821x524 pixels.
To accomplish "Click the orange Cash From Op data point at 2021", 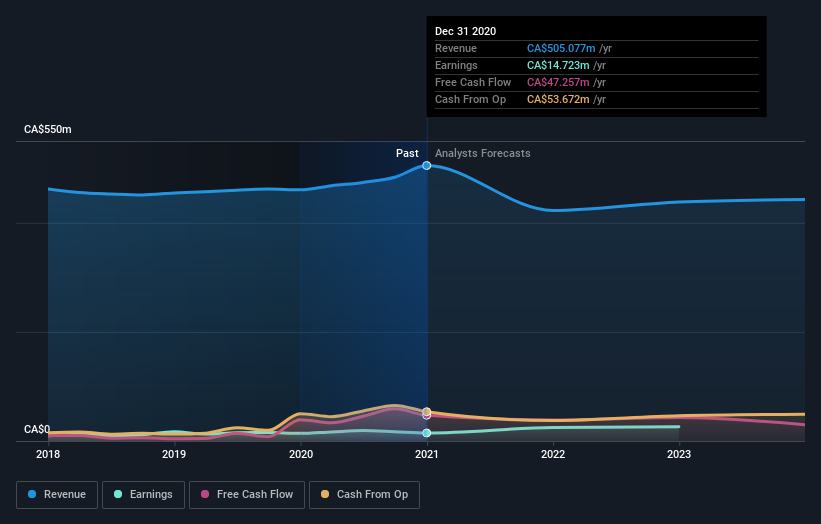I will point(427,411).
